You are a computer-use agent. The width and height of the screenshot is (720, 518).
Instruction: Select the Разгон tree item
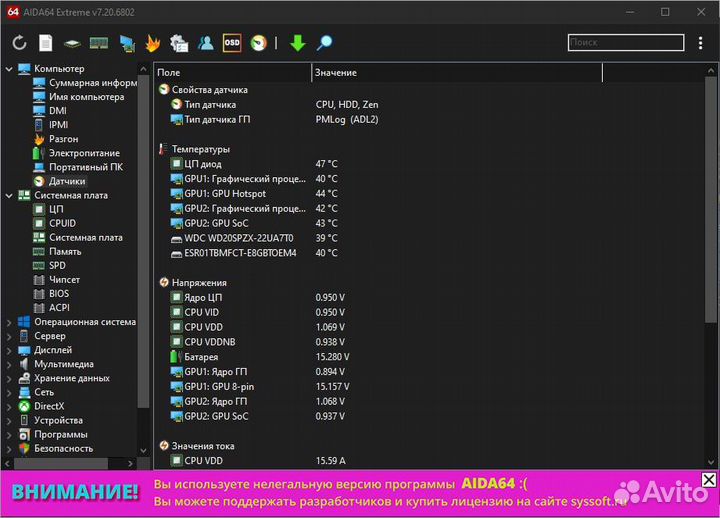(x=63, y=139)
